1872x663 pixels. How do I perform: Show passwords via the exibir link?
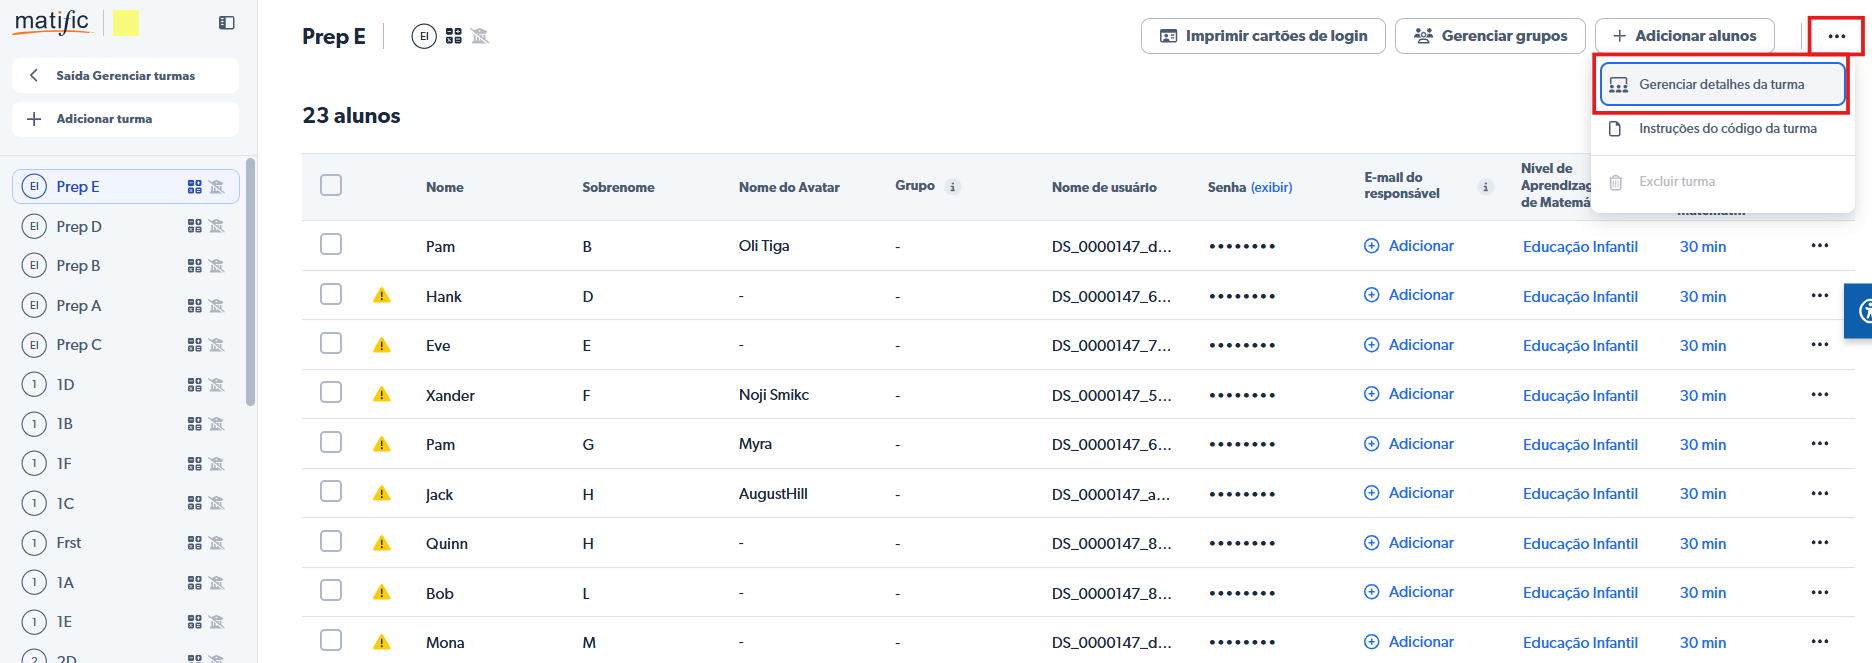point(1271,187)
